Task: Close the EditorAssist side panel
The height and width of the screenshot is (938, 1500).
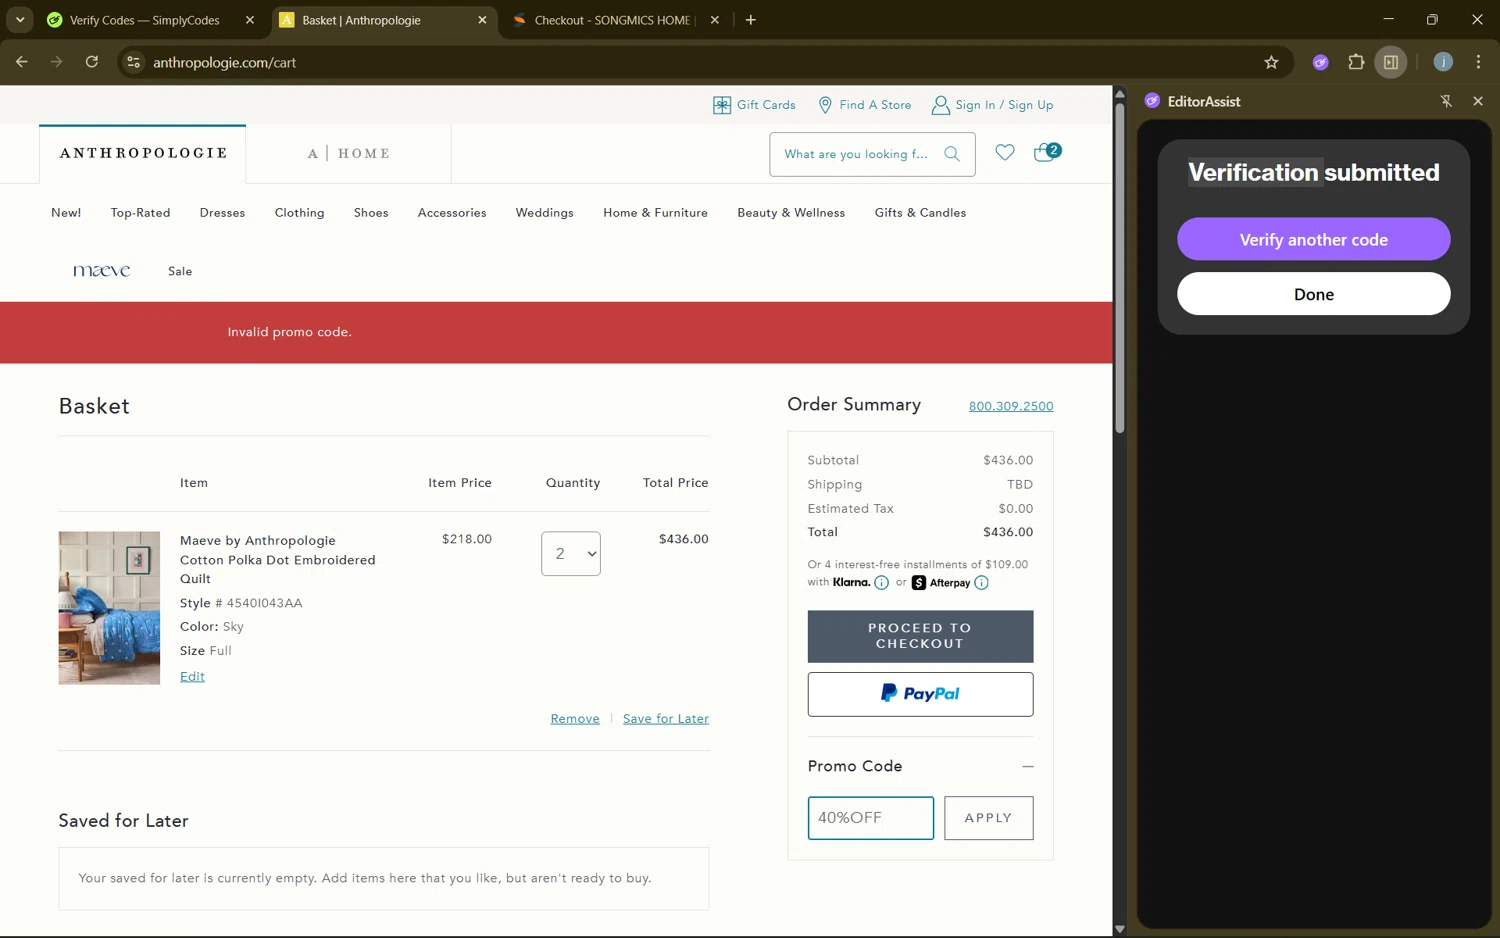Action: tap(1478, 101)
